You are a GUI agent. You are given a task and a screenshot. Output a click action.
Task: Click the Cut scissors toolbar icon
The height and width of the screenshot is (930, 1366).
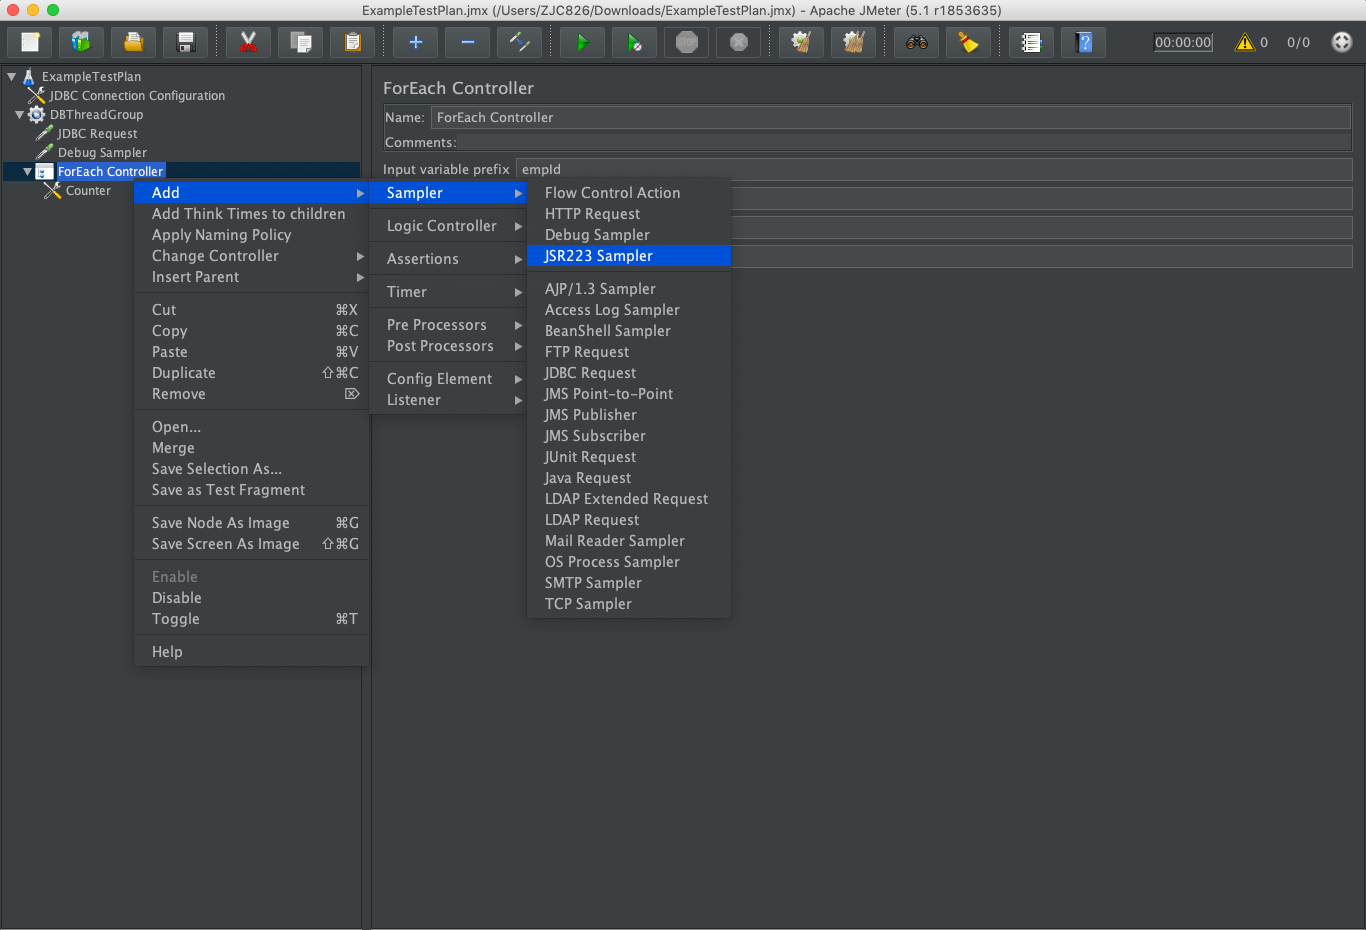(x=249, y=42)
